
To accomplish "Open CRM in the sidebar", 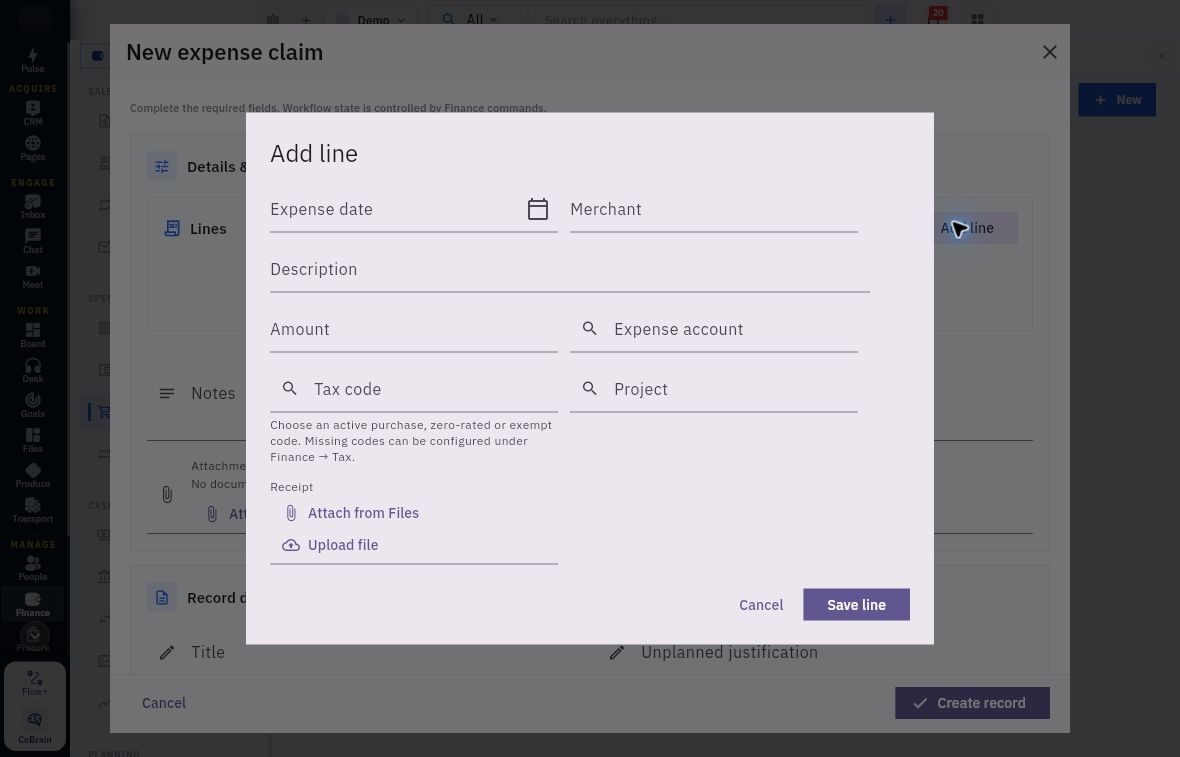I will pyautogui.click(x=32, y=114).
